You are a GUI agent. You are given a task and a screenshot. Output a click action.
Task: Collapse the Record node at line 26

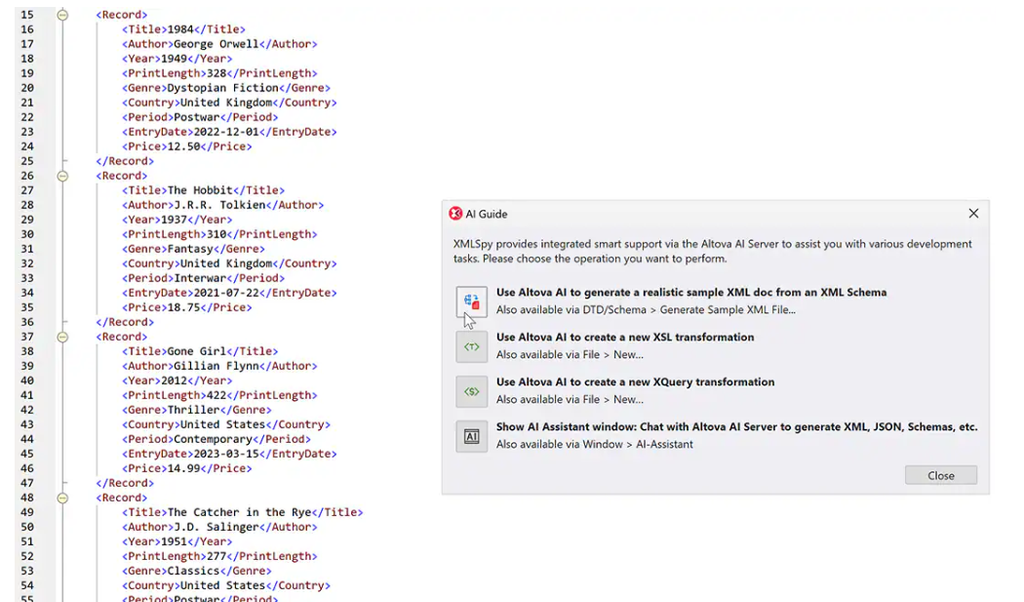(x=63, y=176)
